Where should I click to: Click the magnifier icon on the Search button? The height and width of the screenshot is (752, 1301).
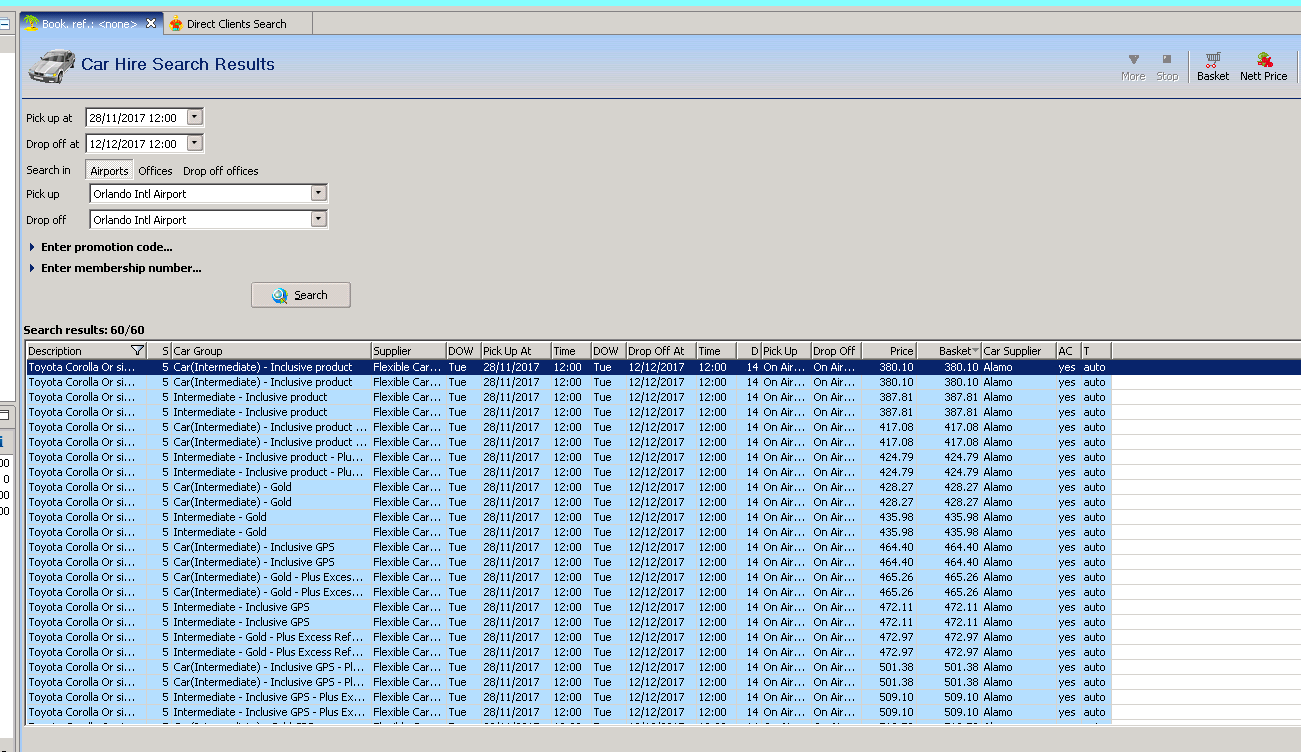(282, 295)
